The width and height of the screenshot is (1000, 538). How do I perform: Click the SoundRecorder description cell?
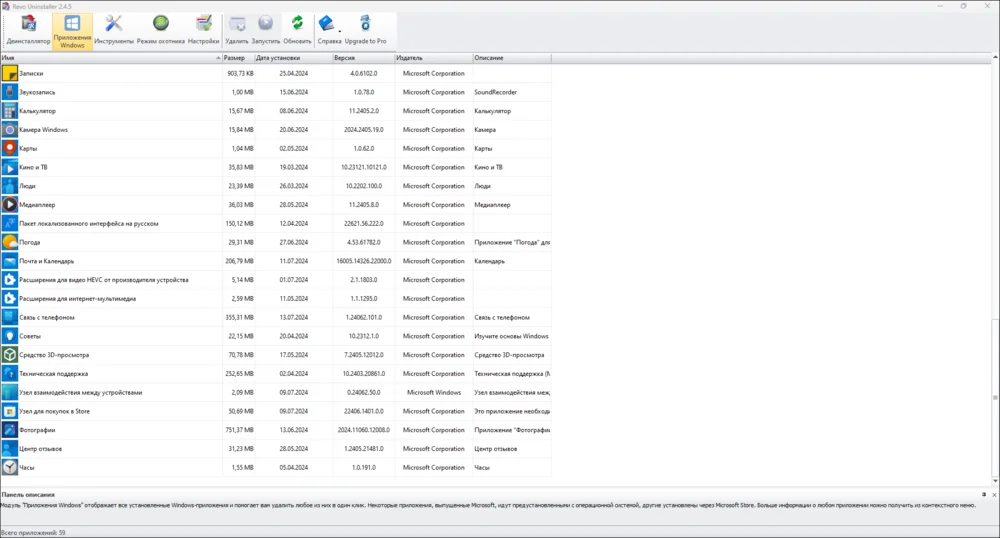click(x=496, y=92)
